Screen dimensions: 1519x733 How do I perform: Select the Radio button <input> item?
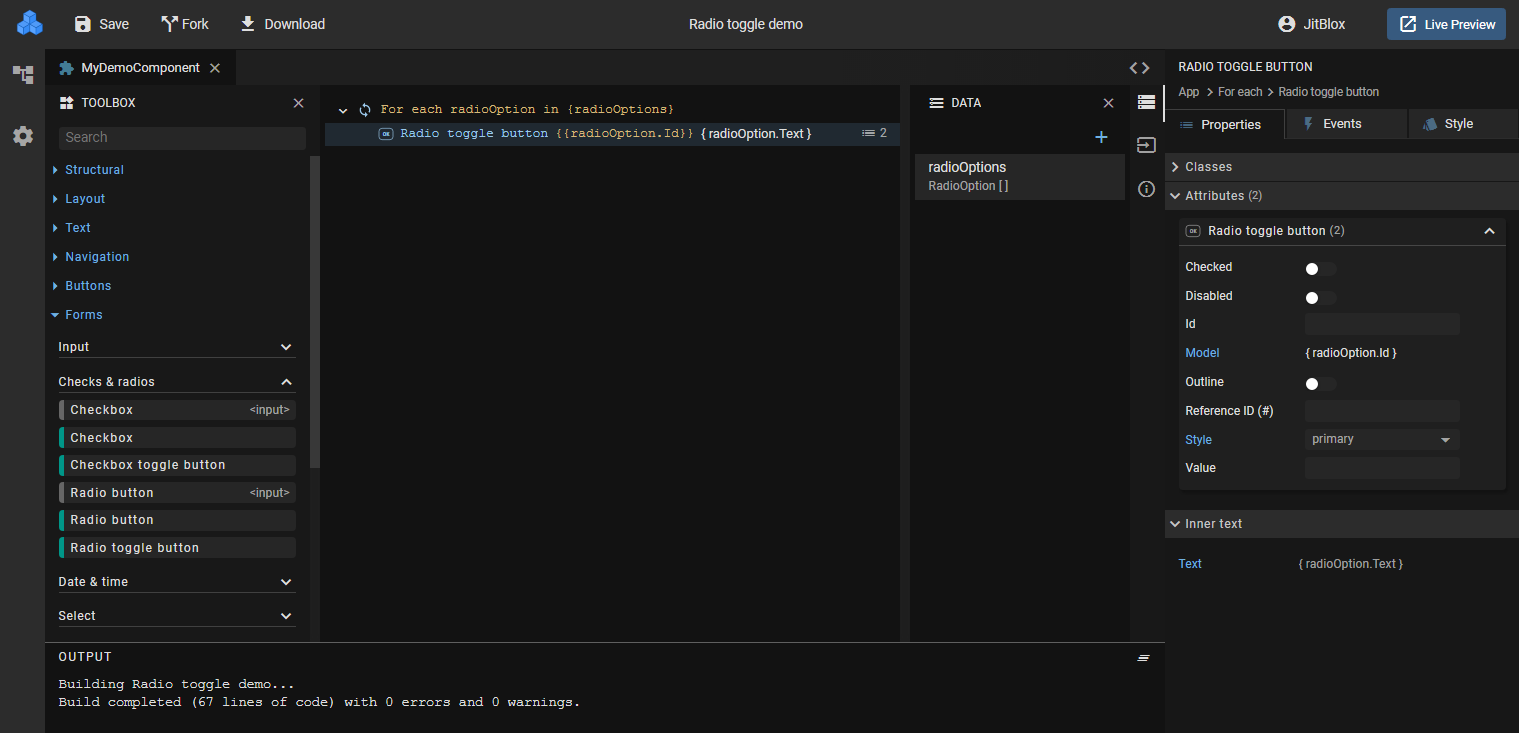pyautogui.click(x=177, y=493)
